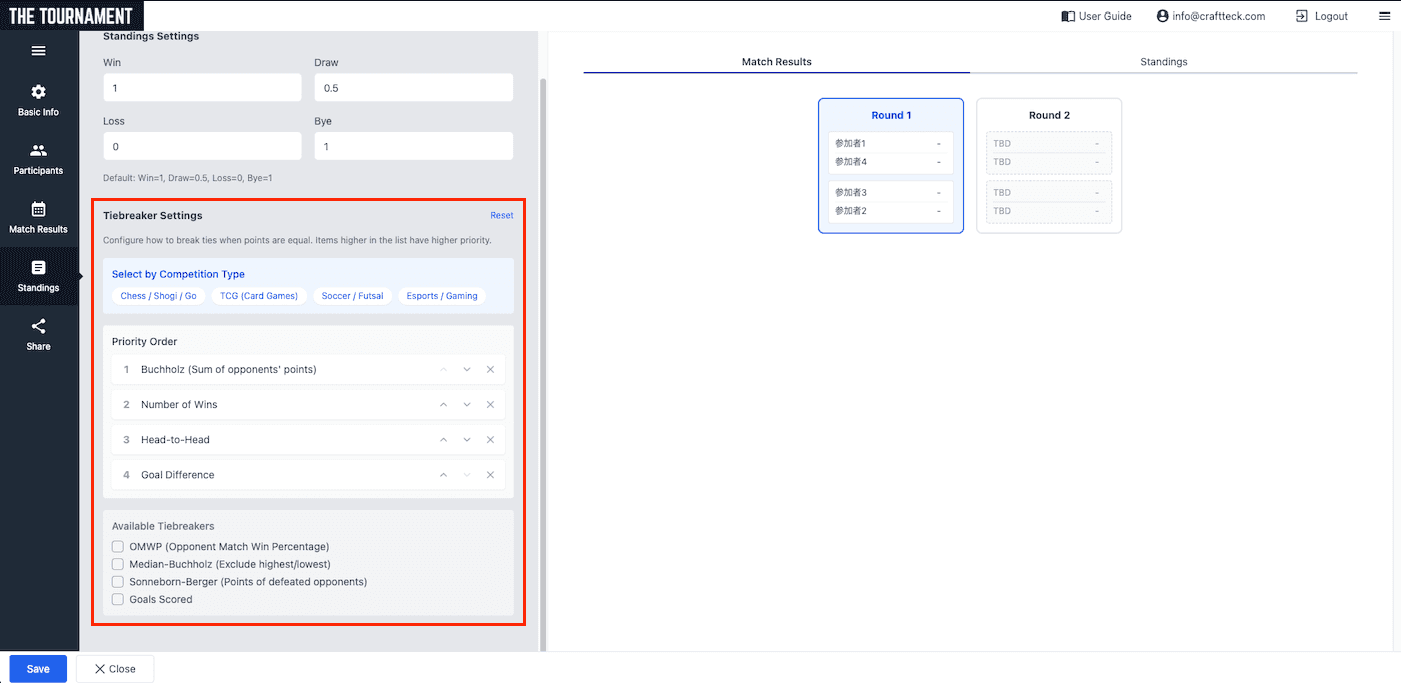The height and width of the screenshot is (683, 1401).
Task: Open the top-right hamburger menu
Action: click(1384, 16)
